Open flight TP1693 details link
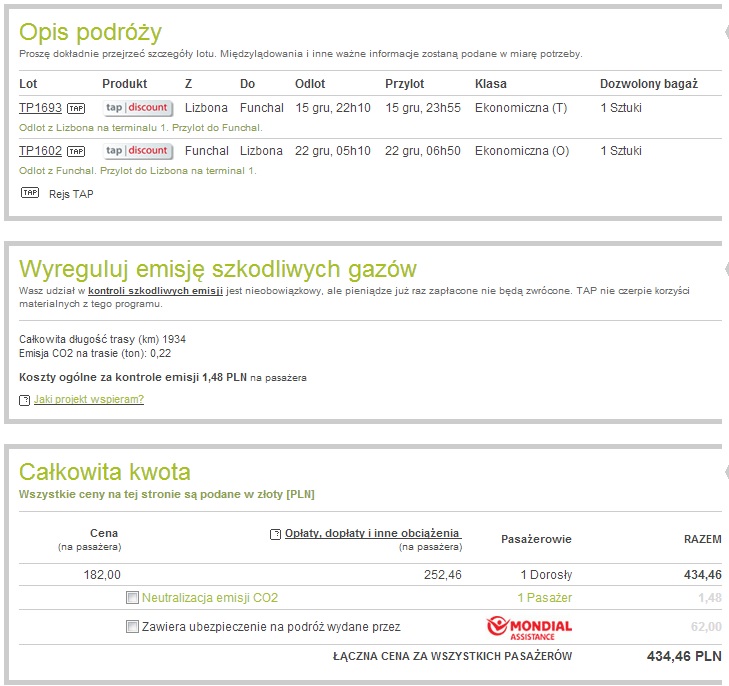Viewport: 729px width, 686px height. (x=40, y=108)
